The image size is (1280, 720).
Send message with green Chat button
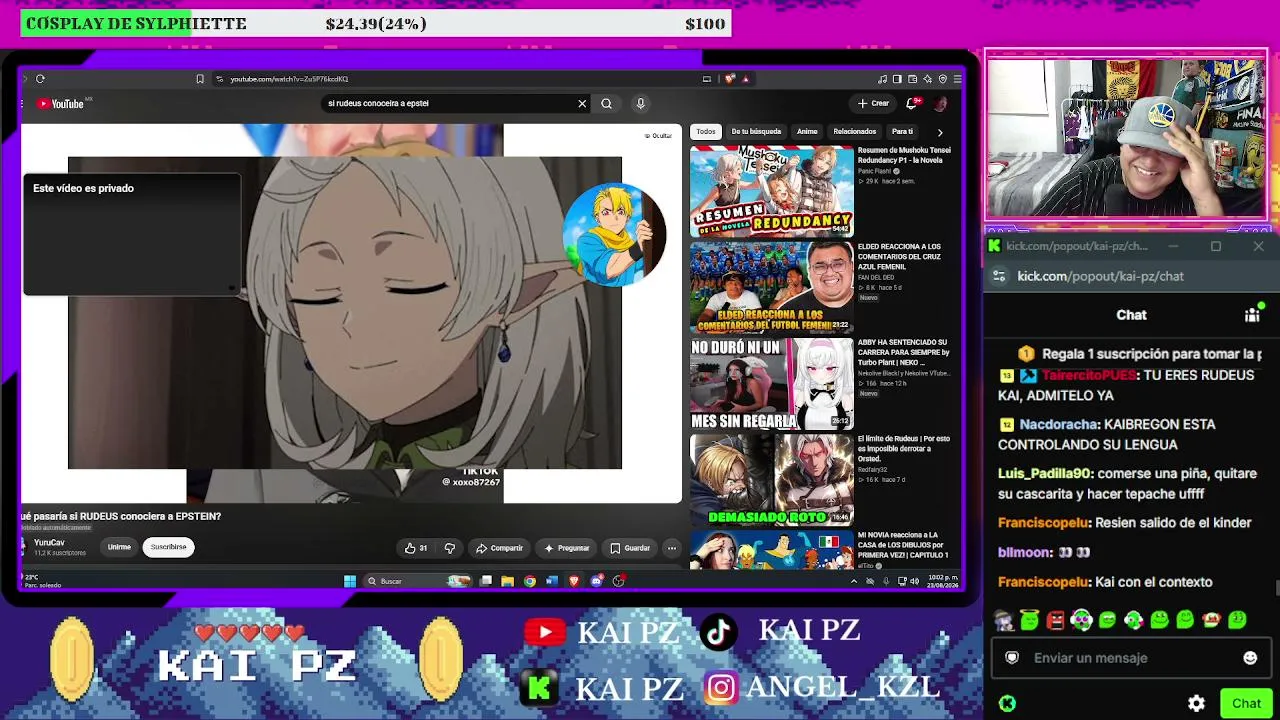tap(1246, 703)
